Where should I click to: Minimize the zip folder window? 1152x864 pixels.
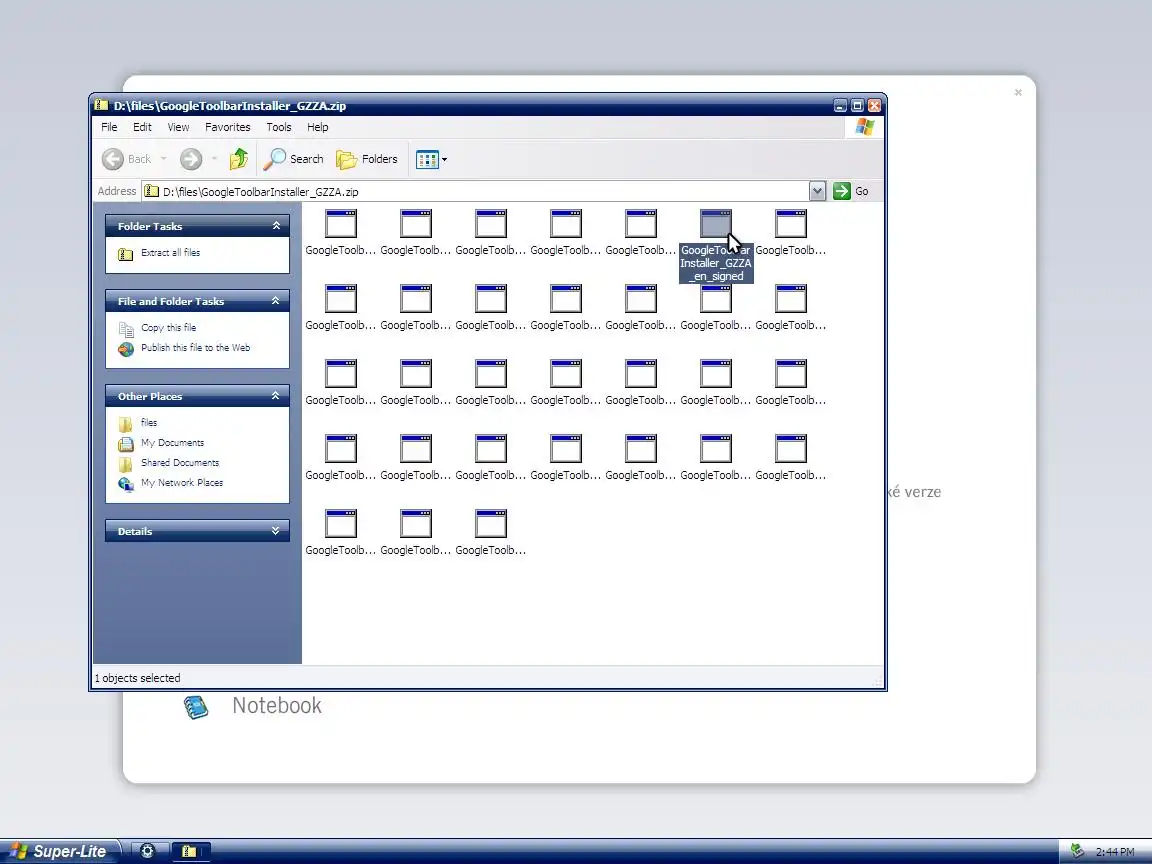(840, 106)
